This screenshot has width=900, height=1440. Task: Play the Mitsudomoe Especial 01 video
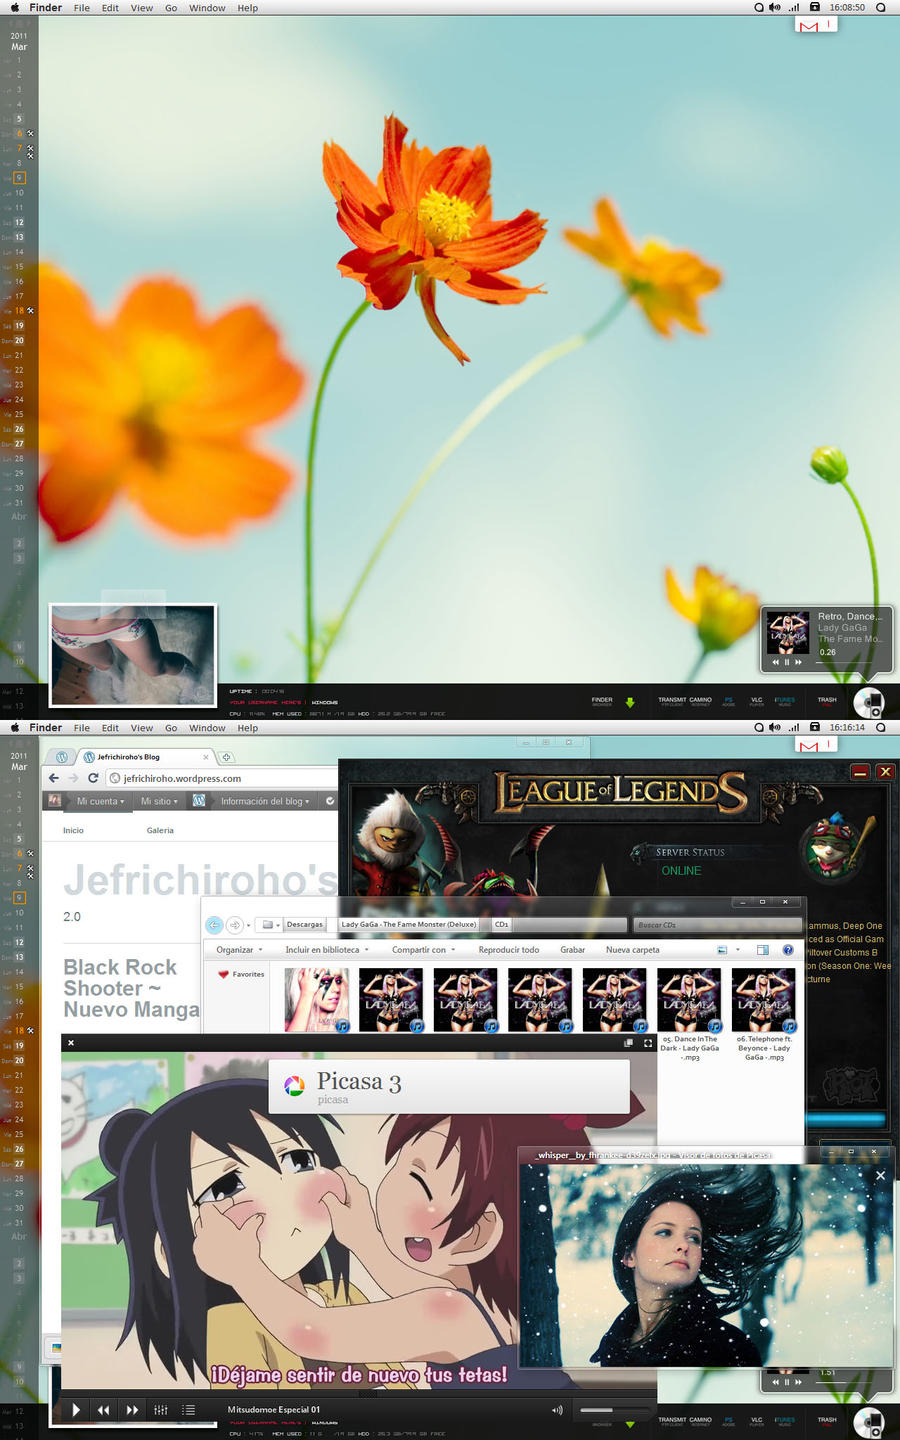76,1410
